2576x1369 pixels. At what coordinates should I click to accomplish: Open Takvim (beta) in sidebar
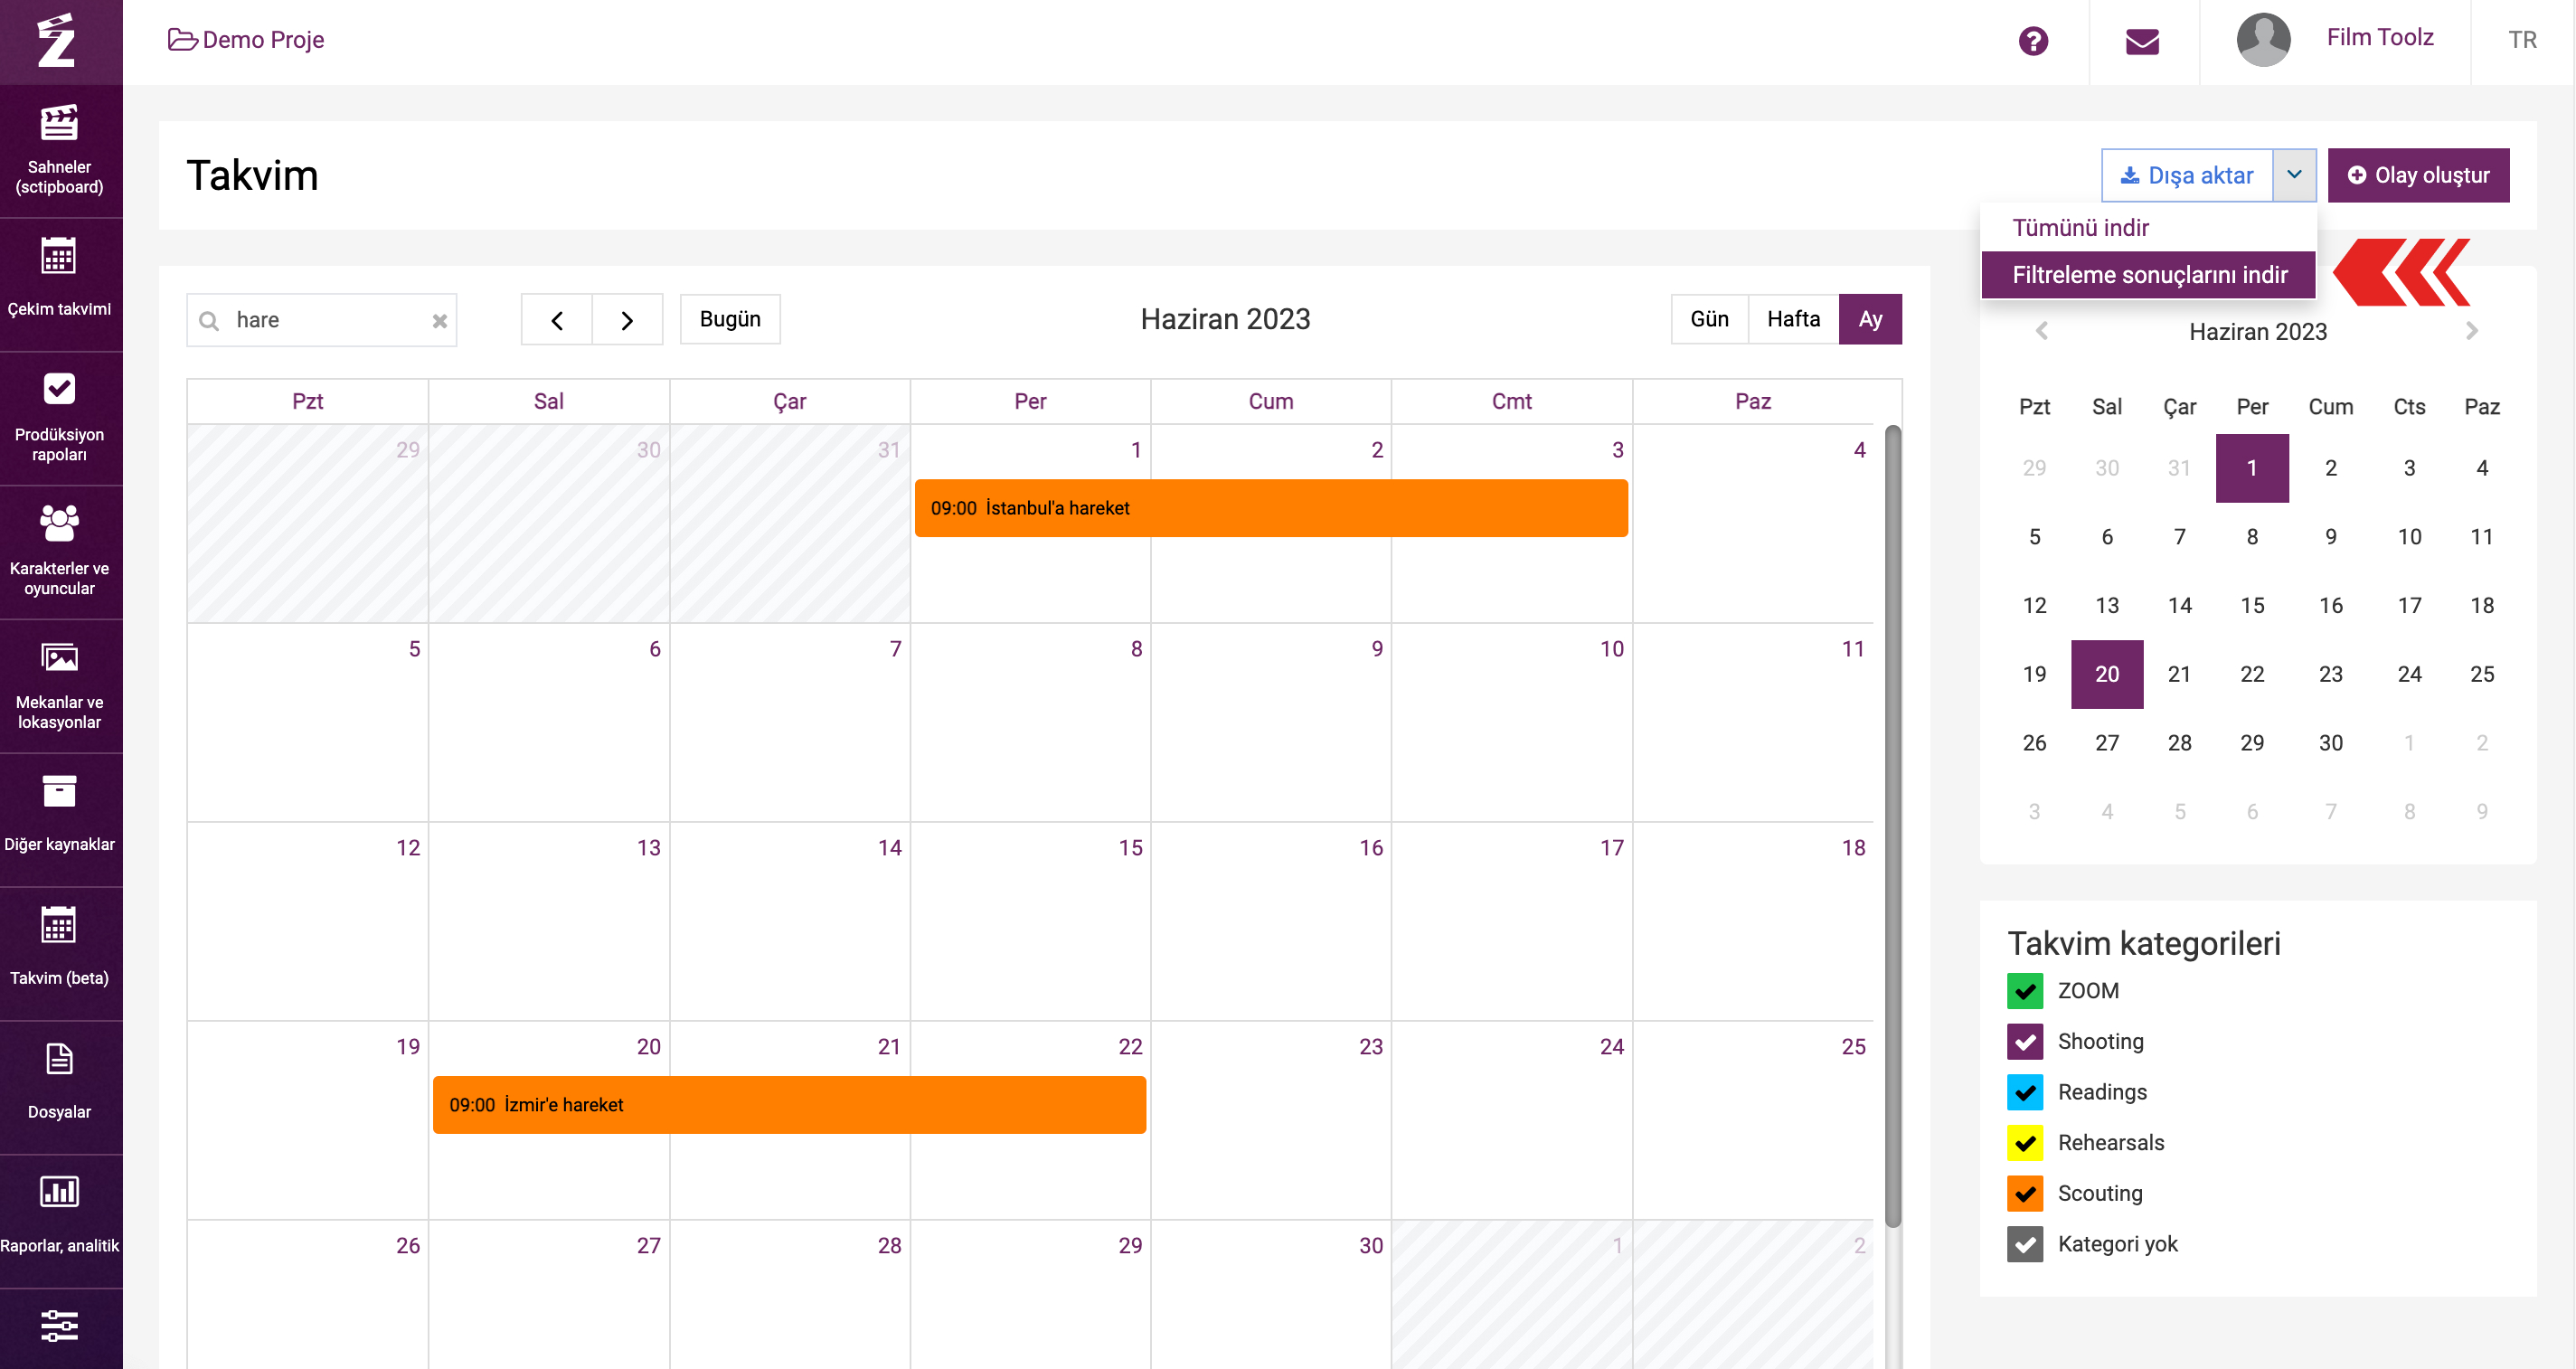pos(60,954)
